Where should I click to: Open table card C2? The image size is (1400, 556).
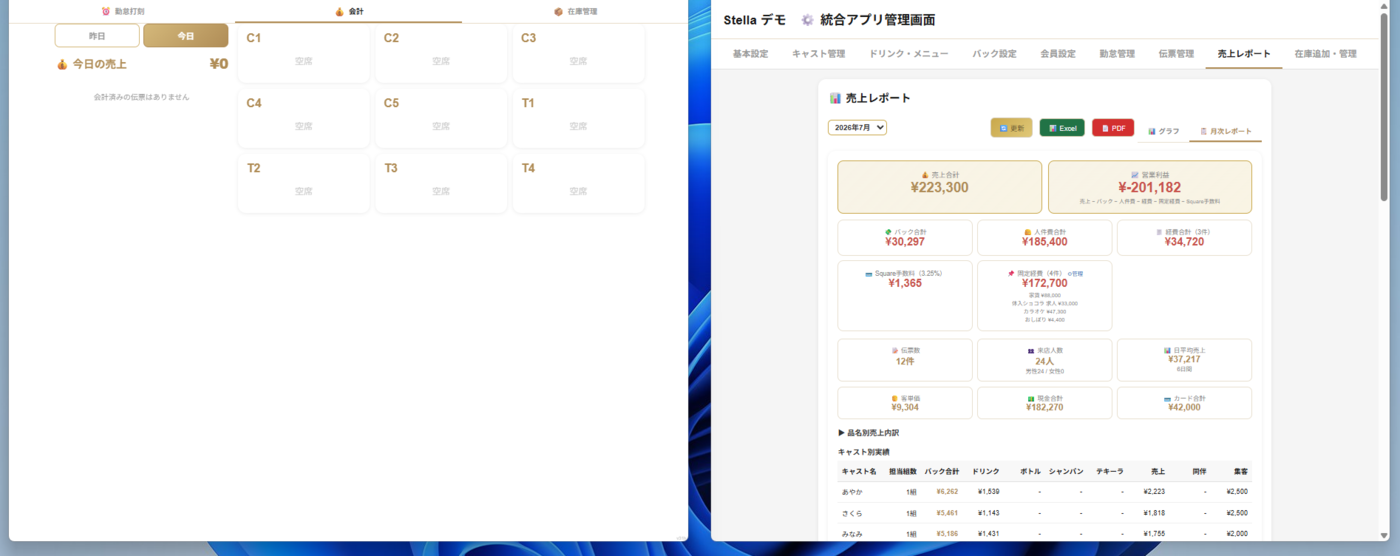[441, 53]
